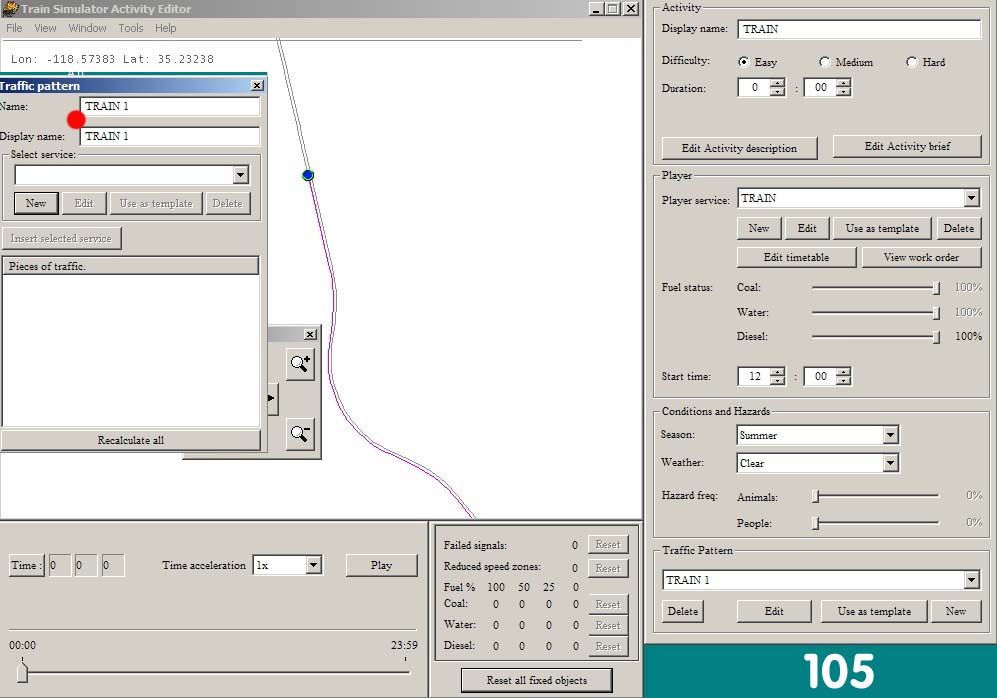Expand the Player service dropdown
The width and height of the screenshot is (997, 698).
pyautogui.click(x=971, y=198)
